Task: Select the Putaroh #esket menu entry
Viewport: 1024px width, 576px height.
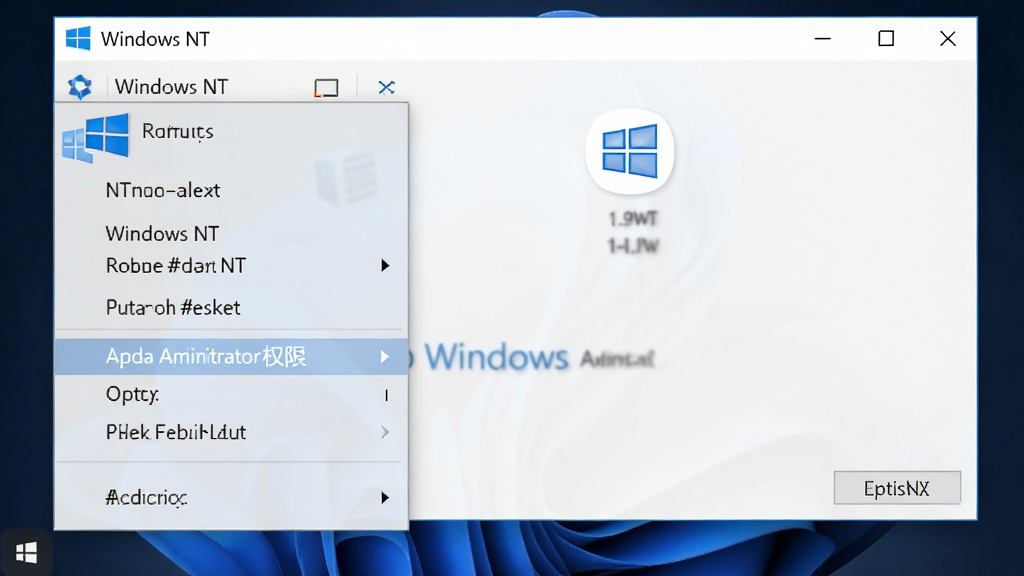Action: (231, 307)
